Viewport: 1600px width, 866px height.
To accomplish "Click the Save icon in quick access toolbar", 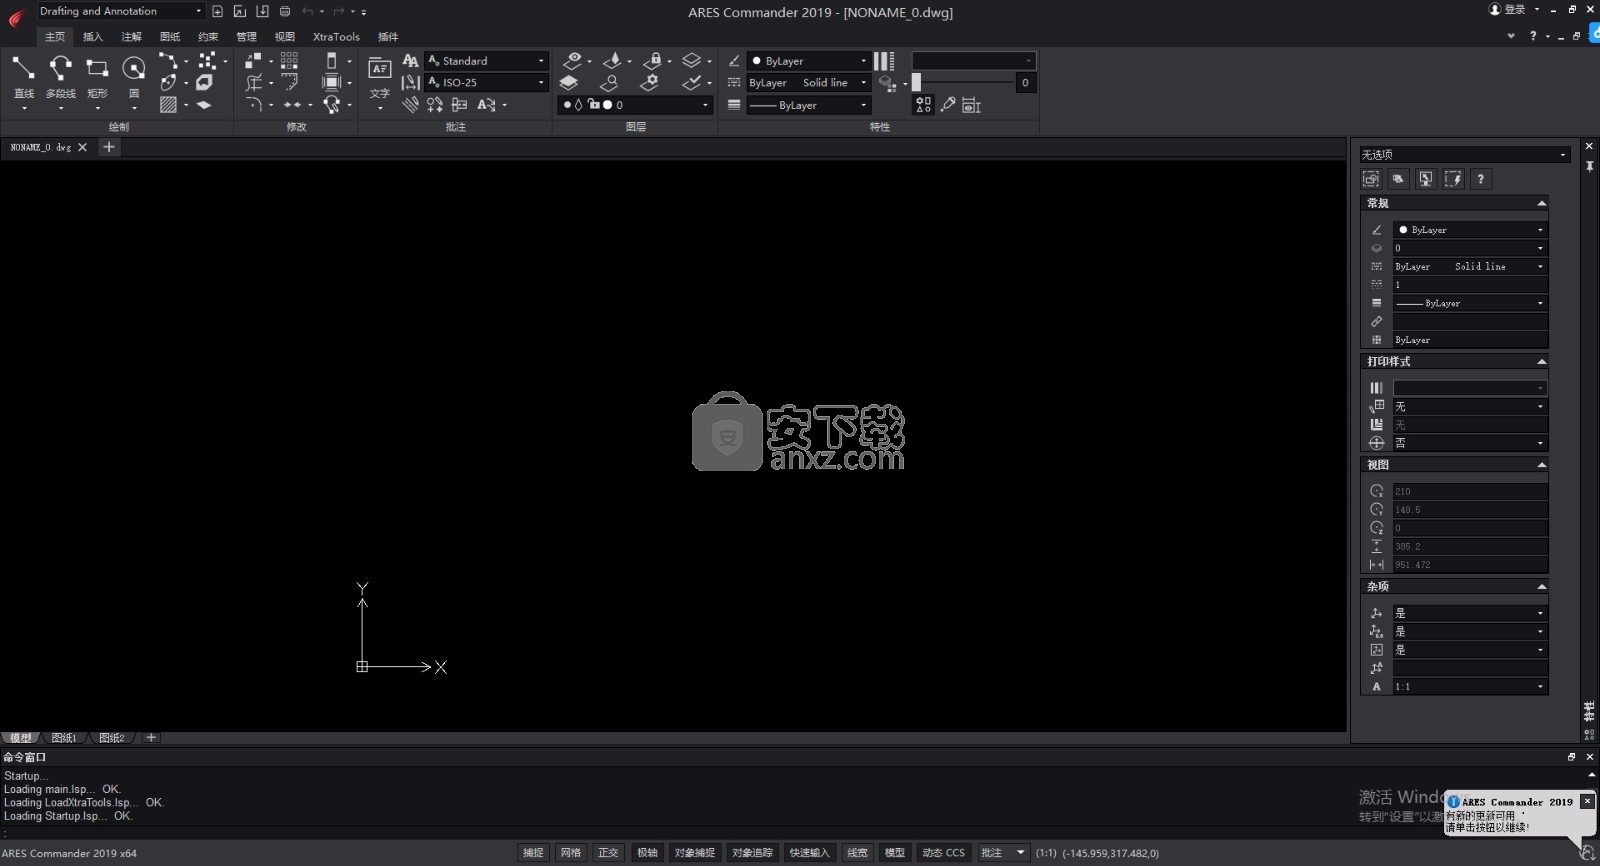I will tap(262, 11).
